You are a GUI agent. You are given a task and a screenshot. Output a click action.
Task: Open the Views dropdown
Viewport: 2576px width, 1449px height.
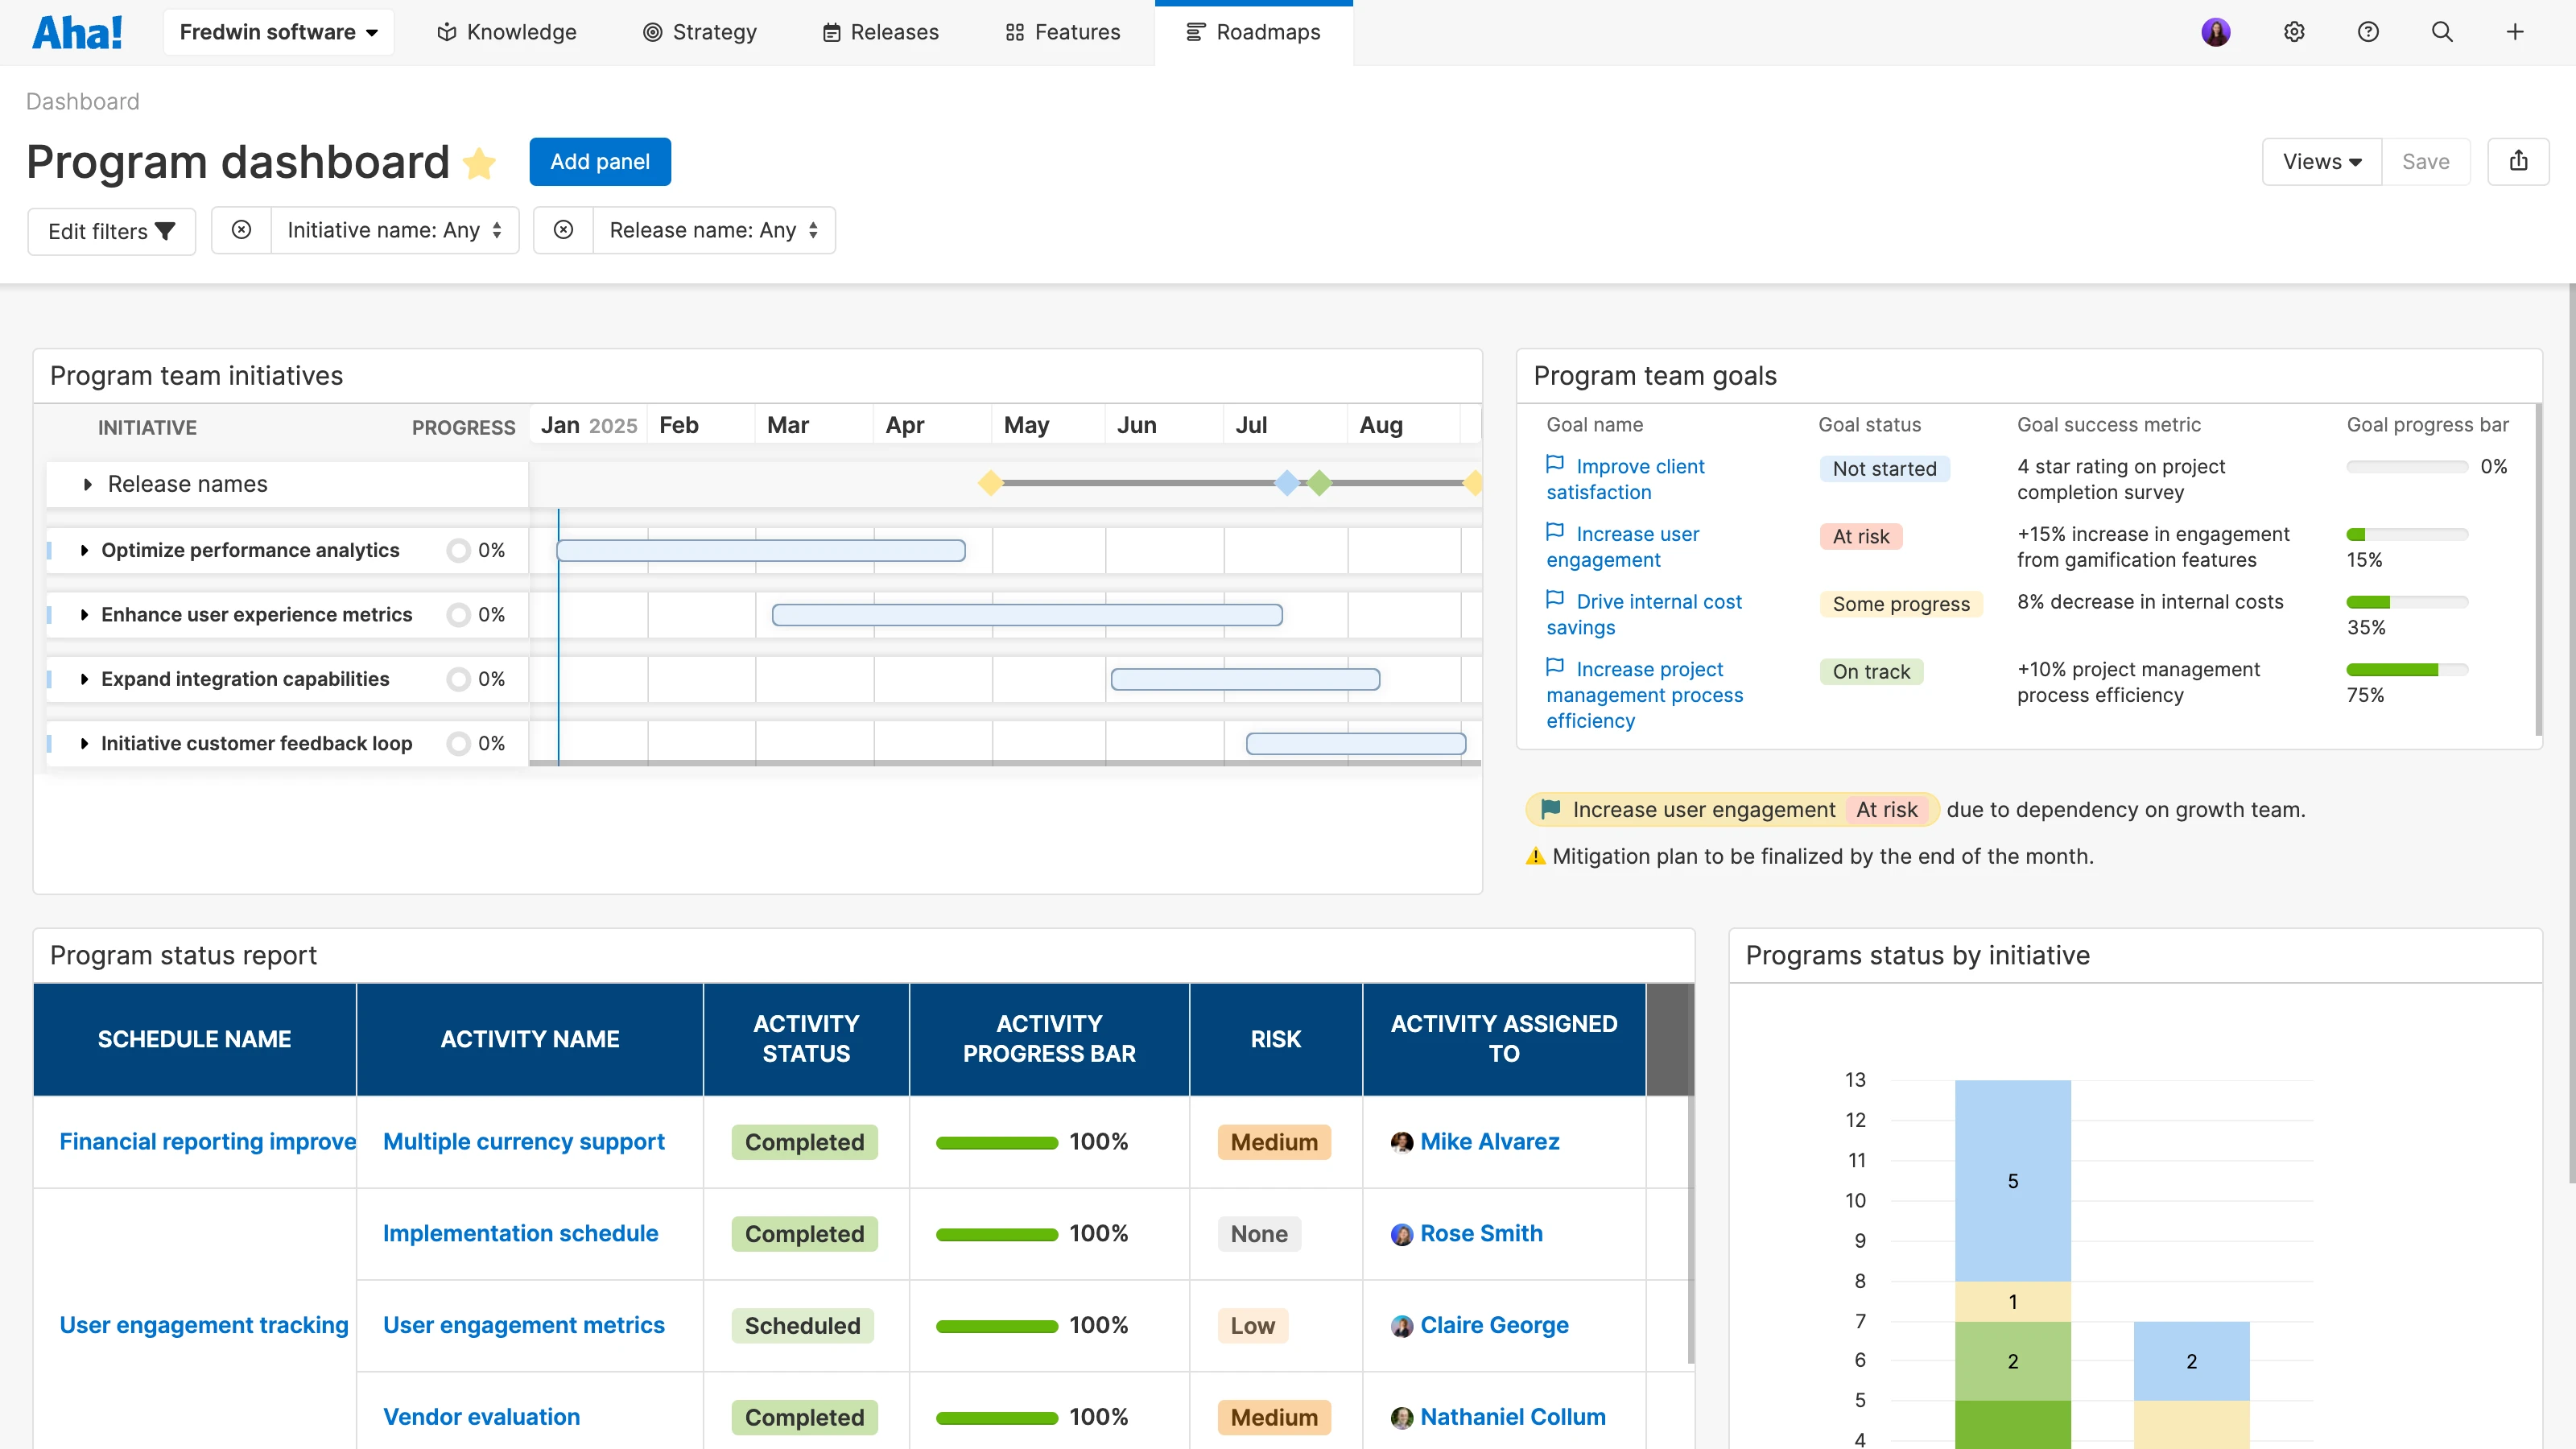click(2322, 161)
